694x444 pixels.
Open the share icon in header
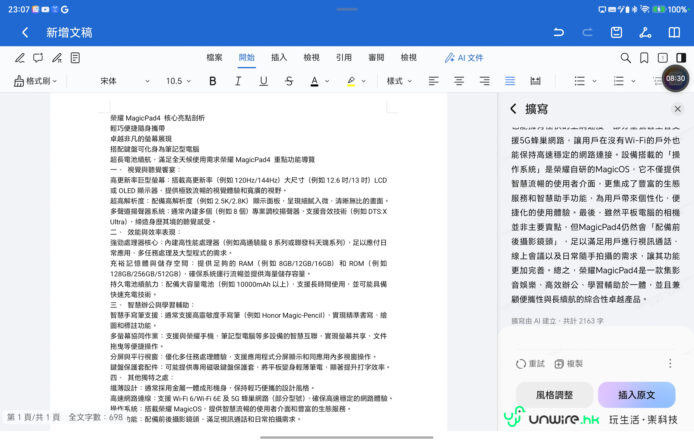coord(645,32)
